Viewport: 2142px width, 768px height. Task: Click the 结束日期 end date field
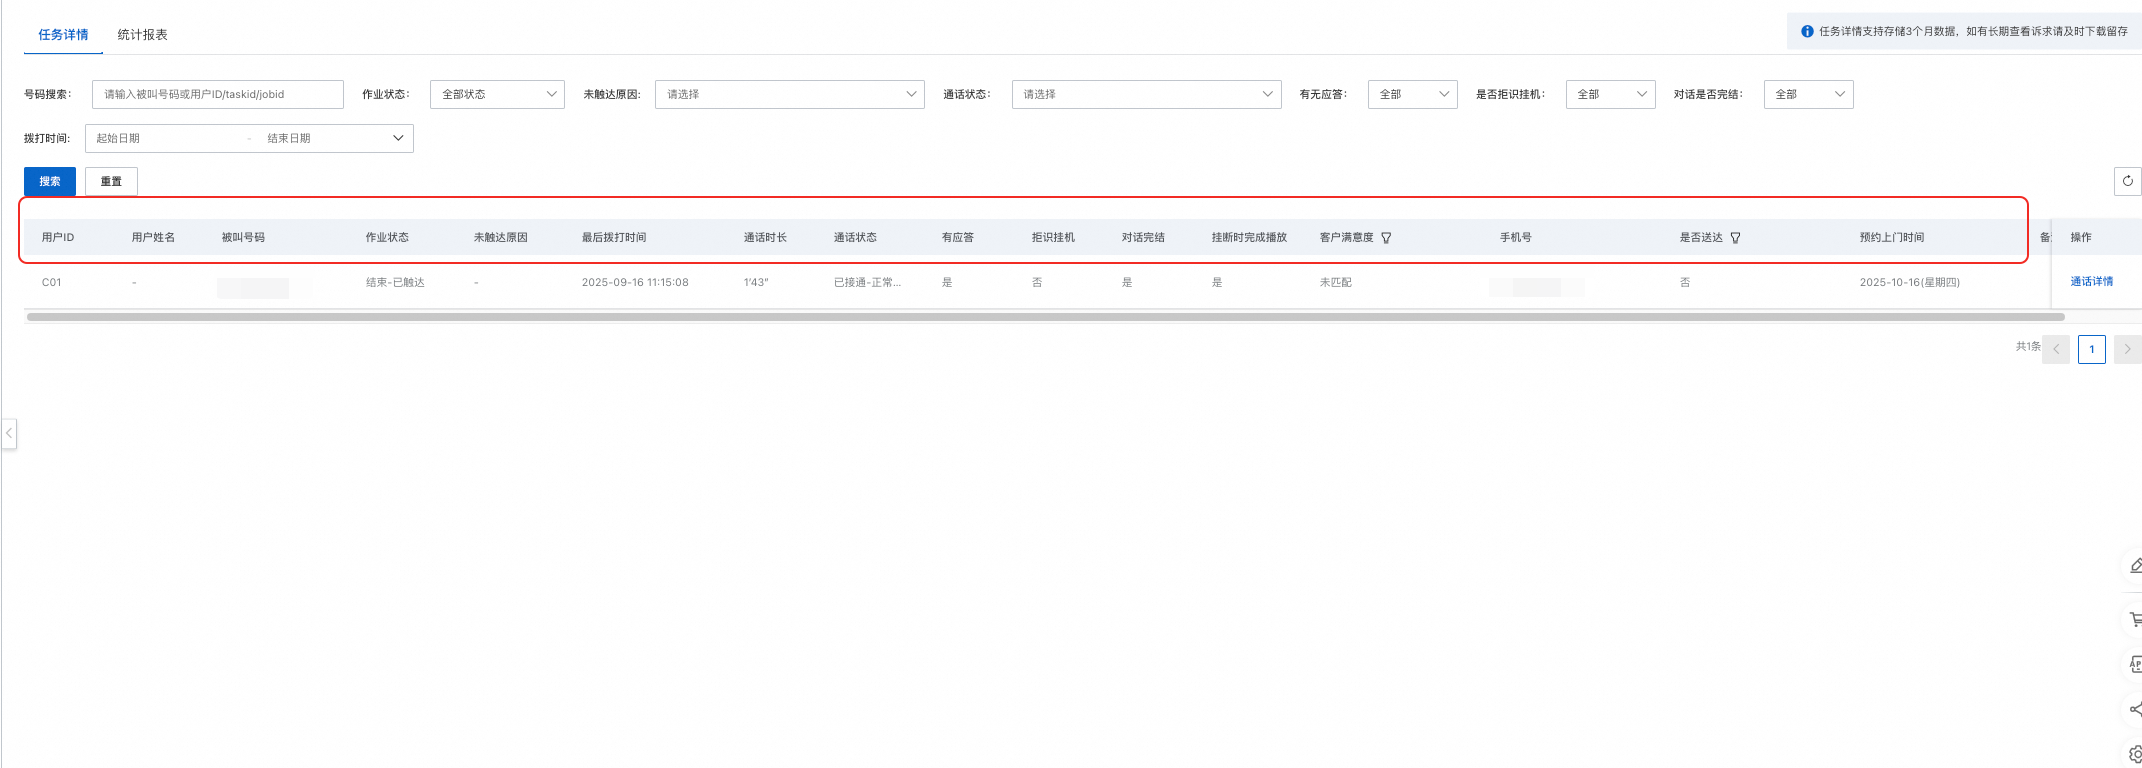289,138
